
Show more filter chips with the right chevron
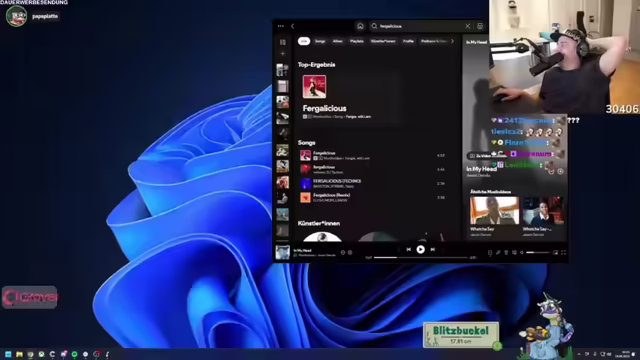(452, 41)
